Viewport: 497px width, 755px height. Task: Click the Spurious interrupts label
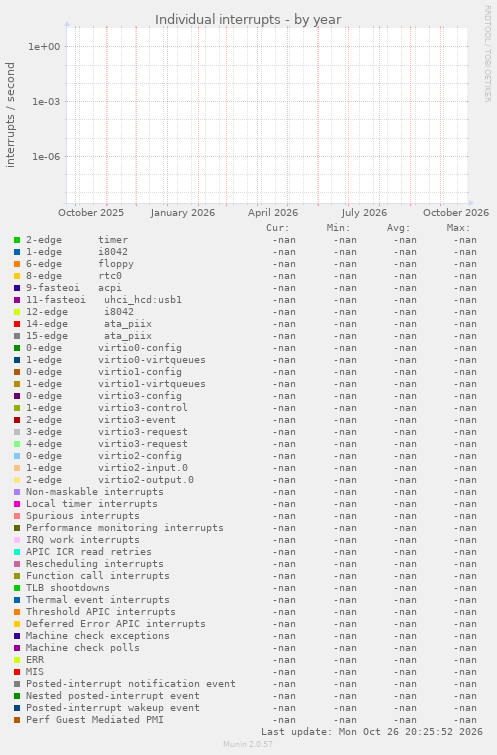pos(83,516)
